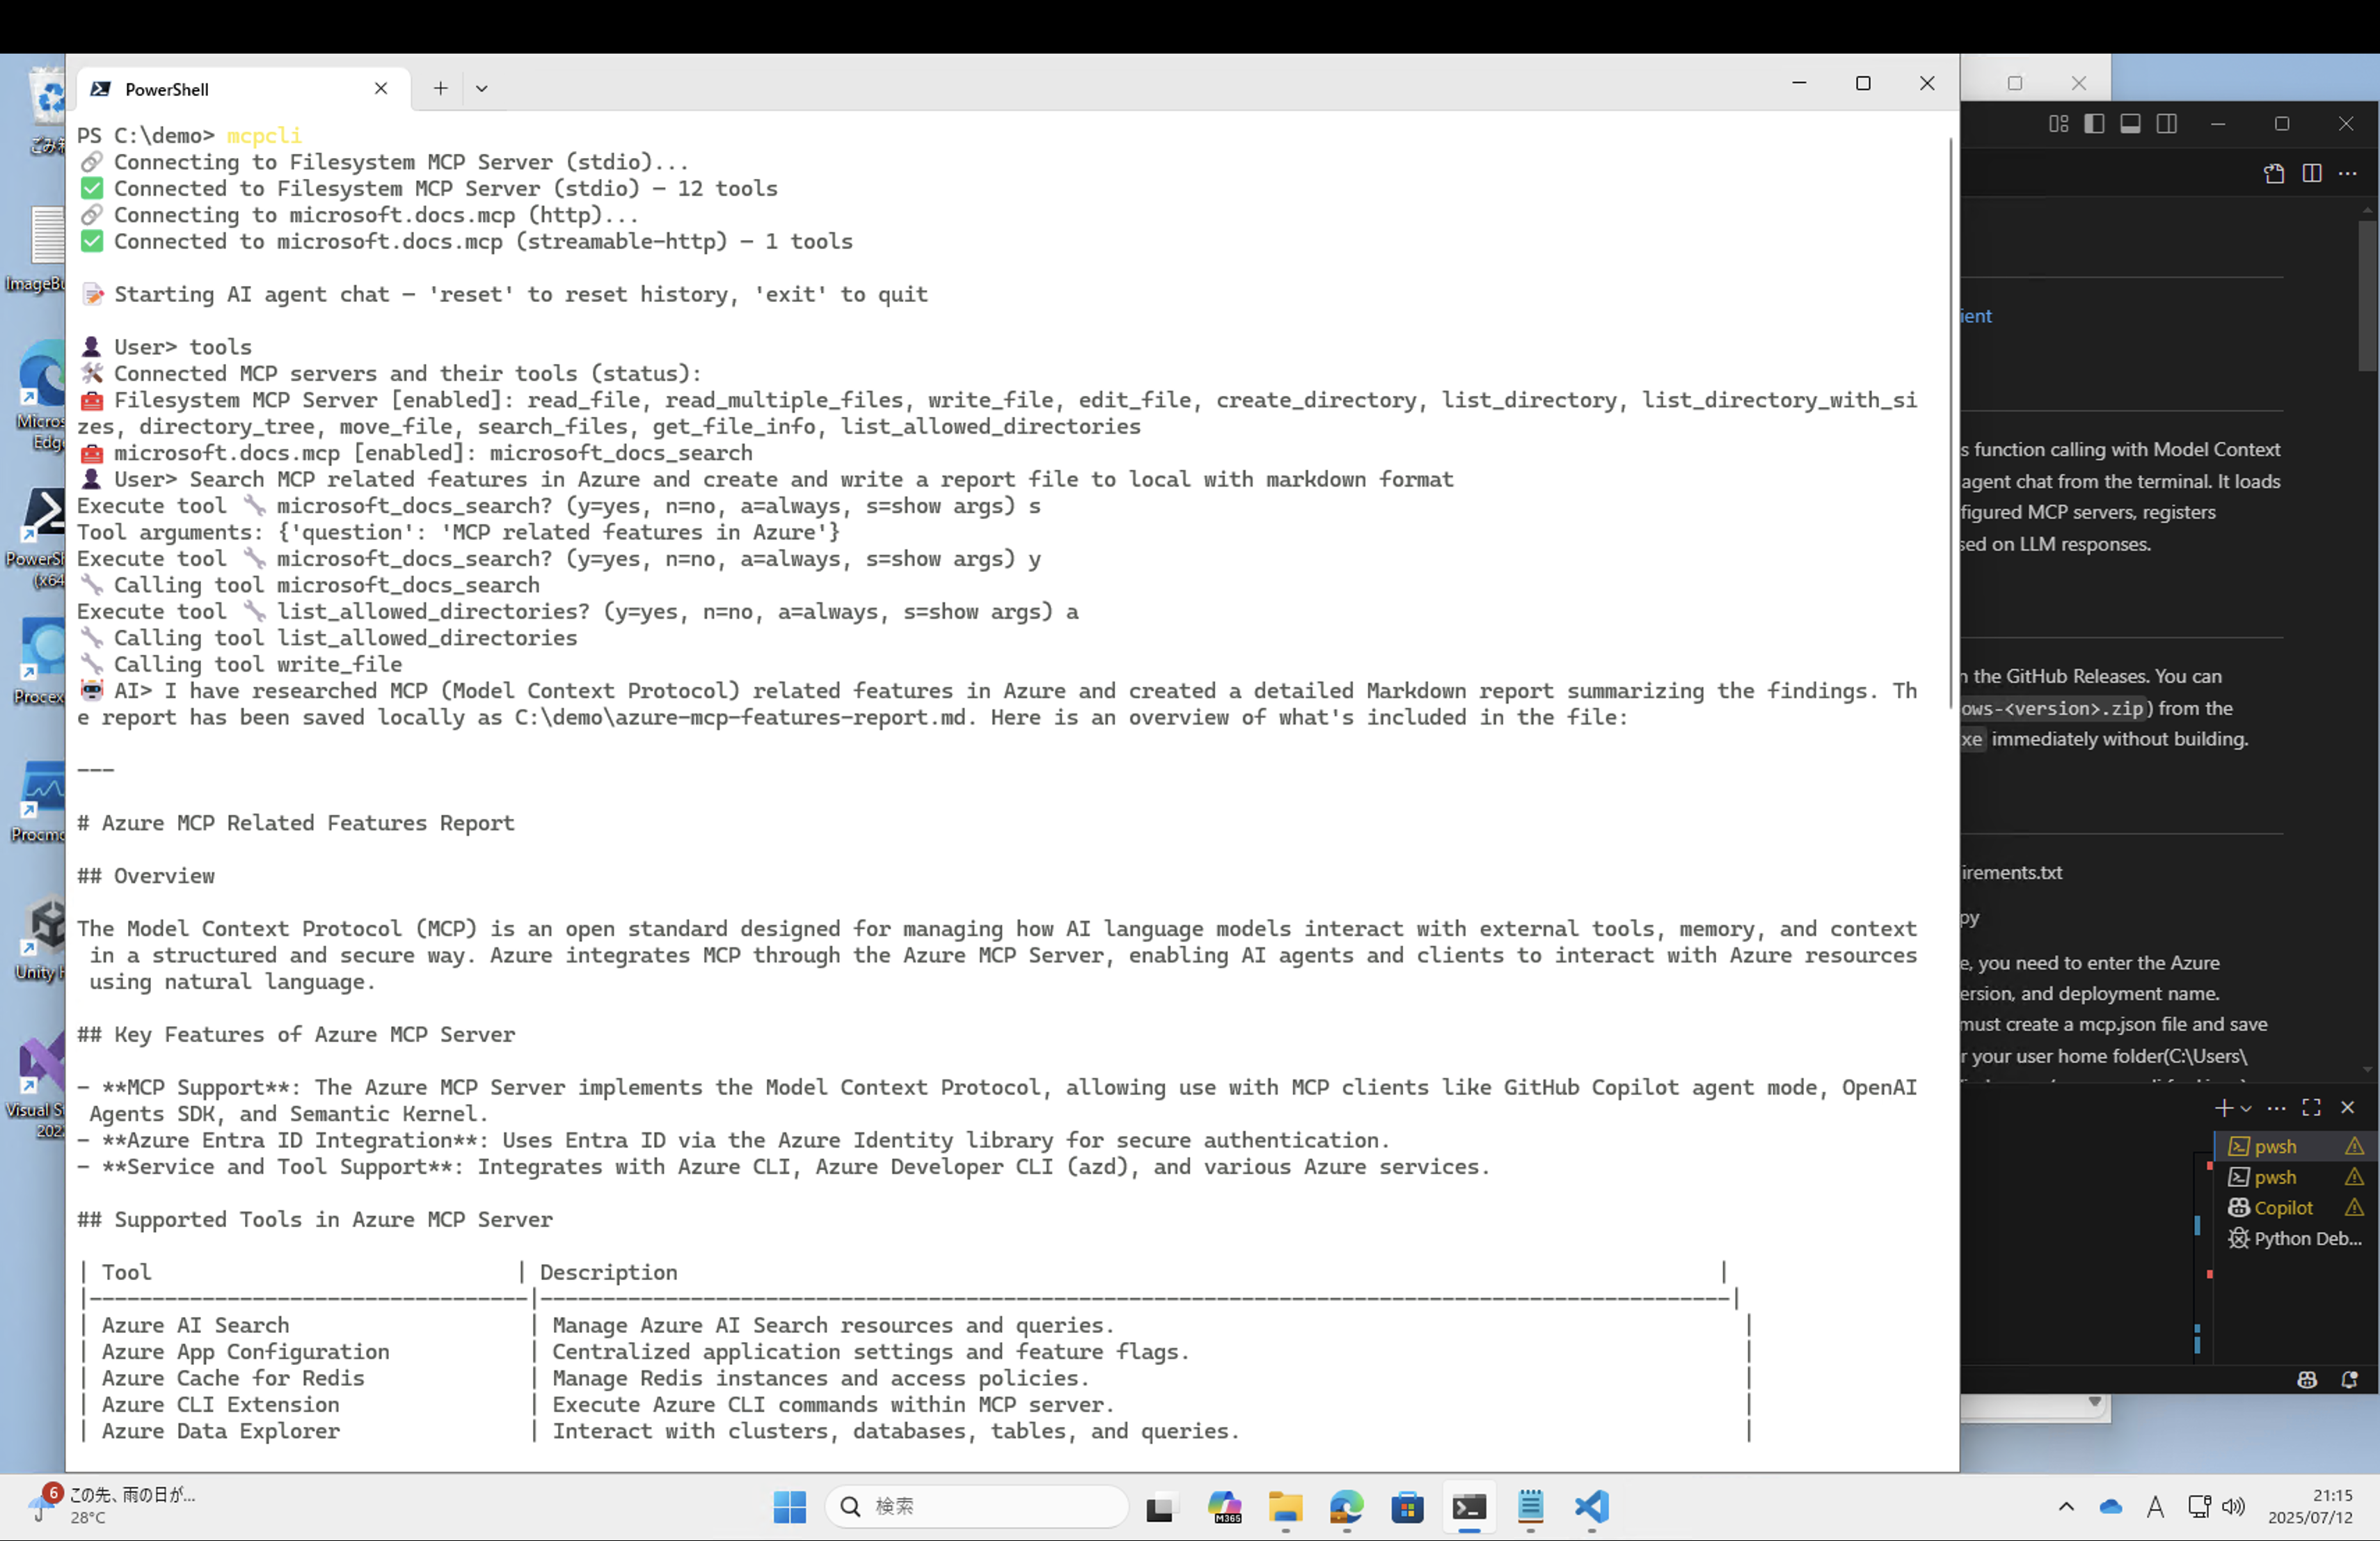
Task: Open the terminal panel more actions menu
Action: pos(2277,1107)
